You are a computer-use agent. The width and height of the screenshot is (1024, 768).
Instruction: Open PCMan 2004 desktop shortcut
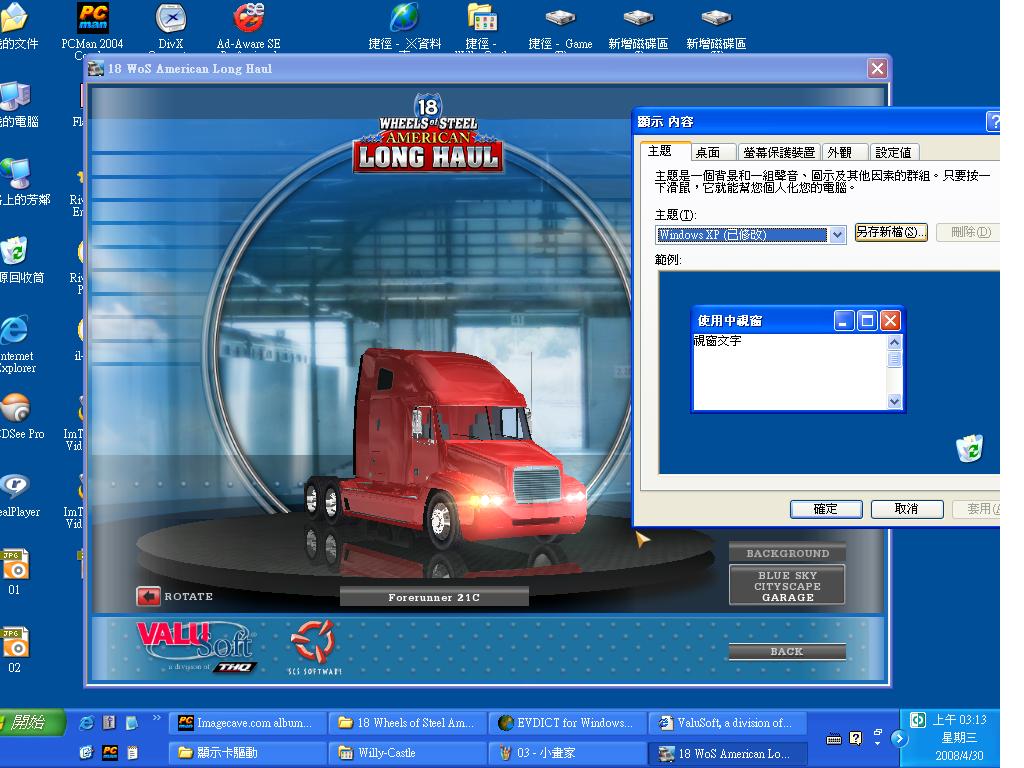tap(92, 18)
